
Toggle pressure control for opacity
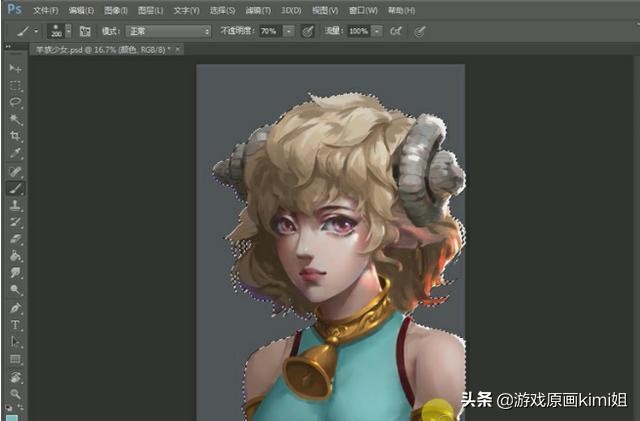[x=308, y=31]
